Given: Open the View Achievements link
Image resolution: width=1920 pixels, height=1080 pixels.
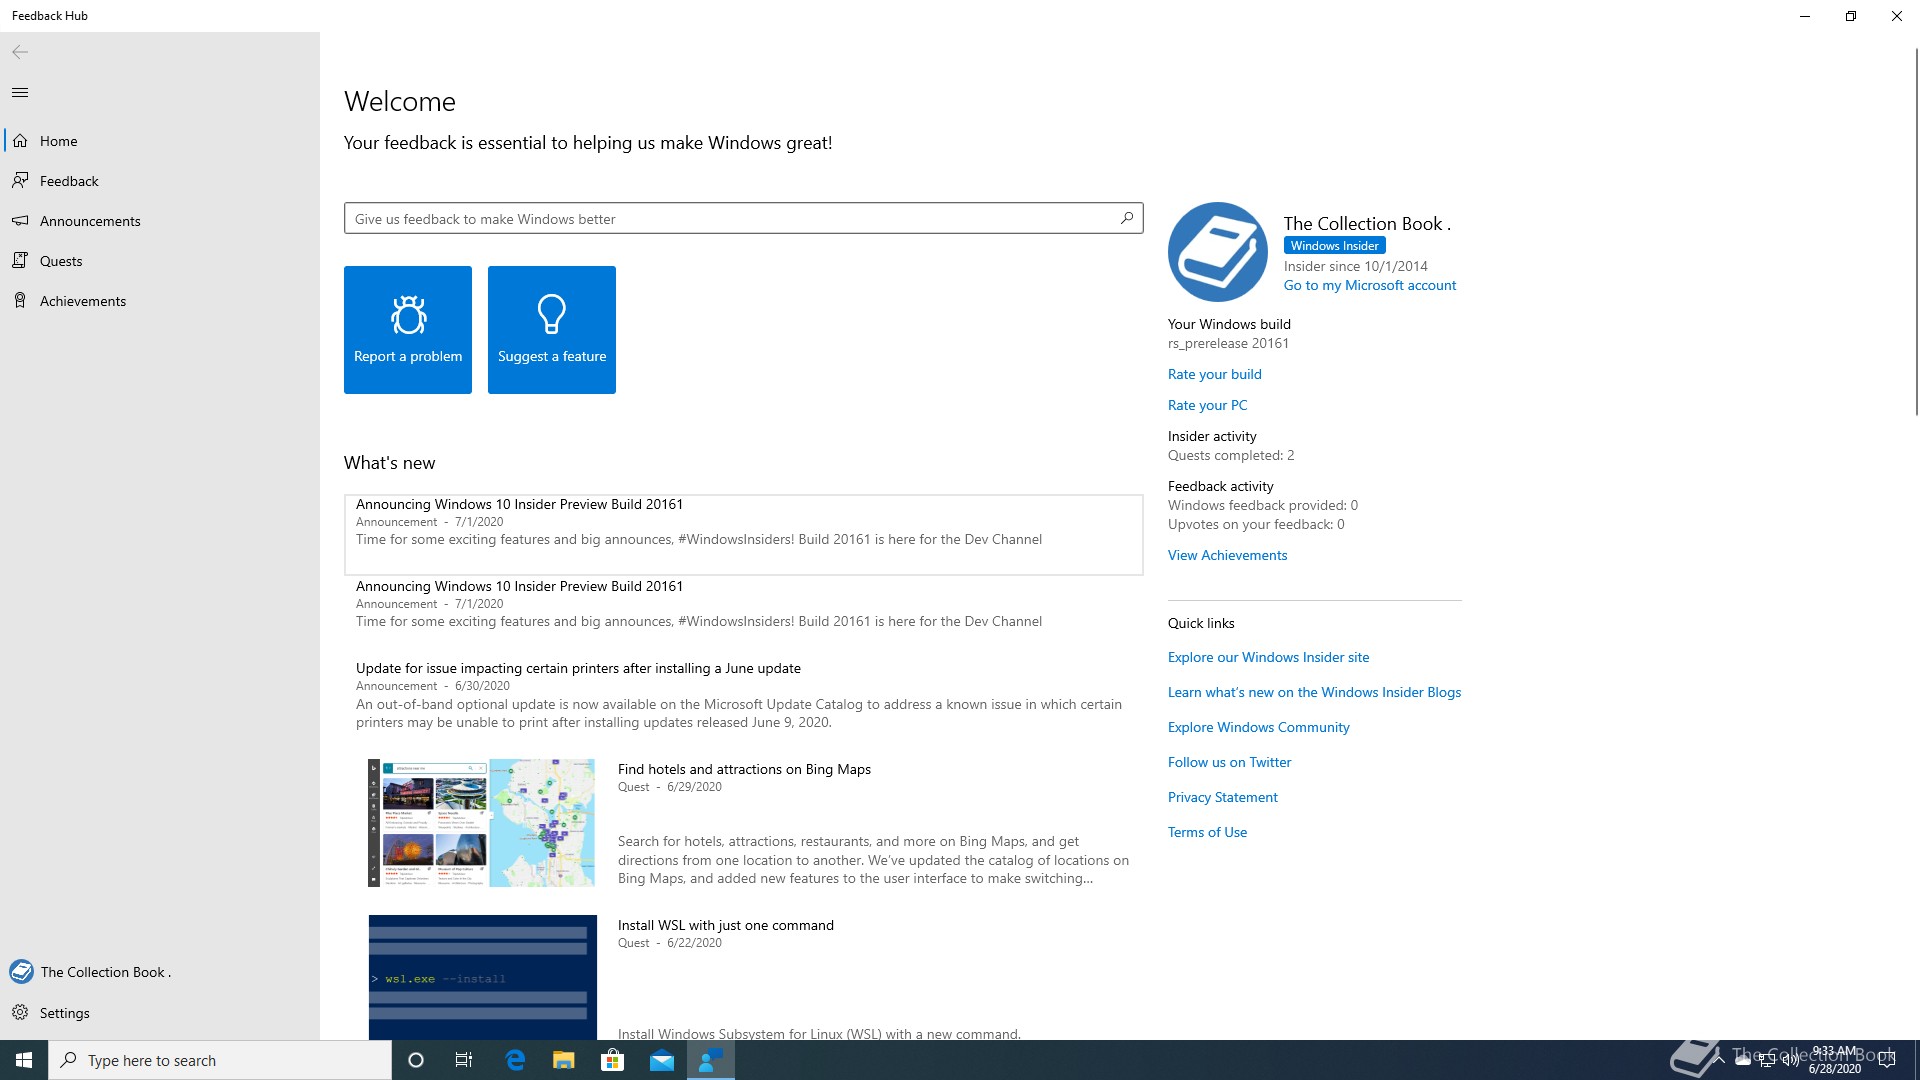Looking at the screenshot, I should 1227,555.
